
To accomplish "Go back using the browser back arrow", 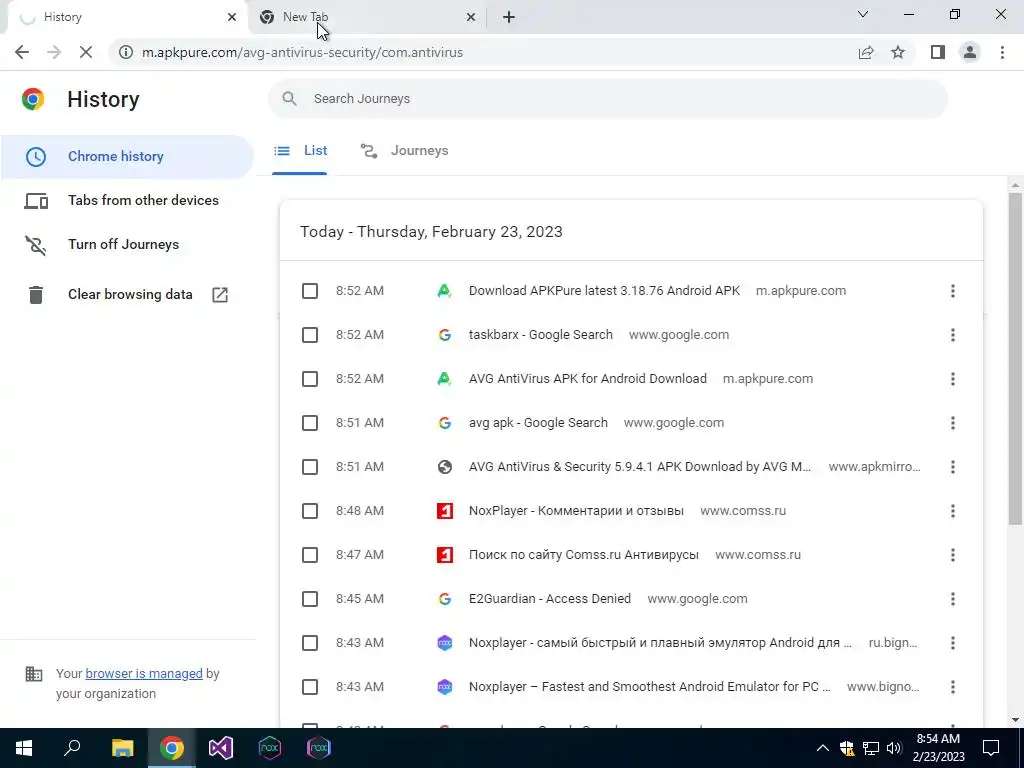I will tap(22, 52).
